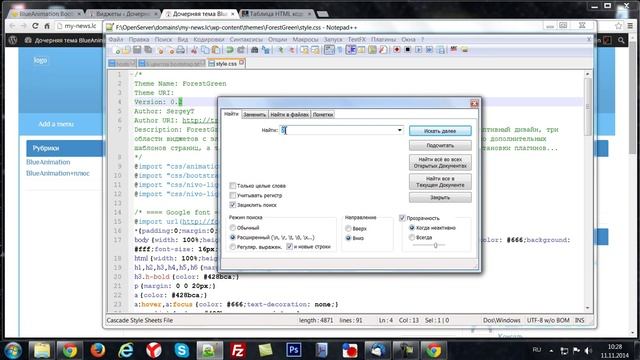
Task: Collapse the code fold at line 1
Action: pos(131,74)
